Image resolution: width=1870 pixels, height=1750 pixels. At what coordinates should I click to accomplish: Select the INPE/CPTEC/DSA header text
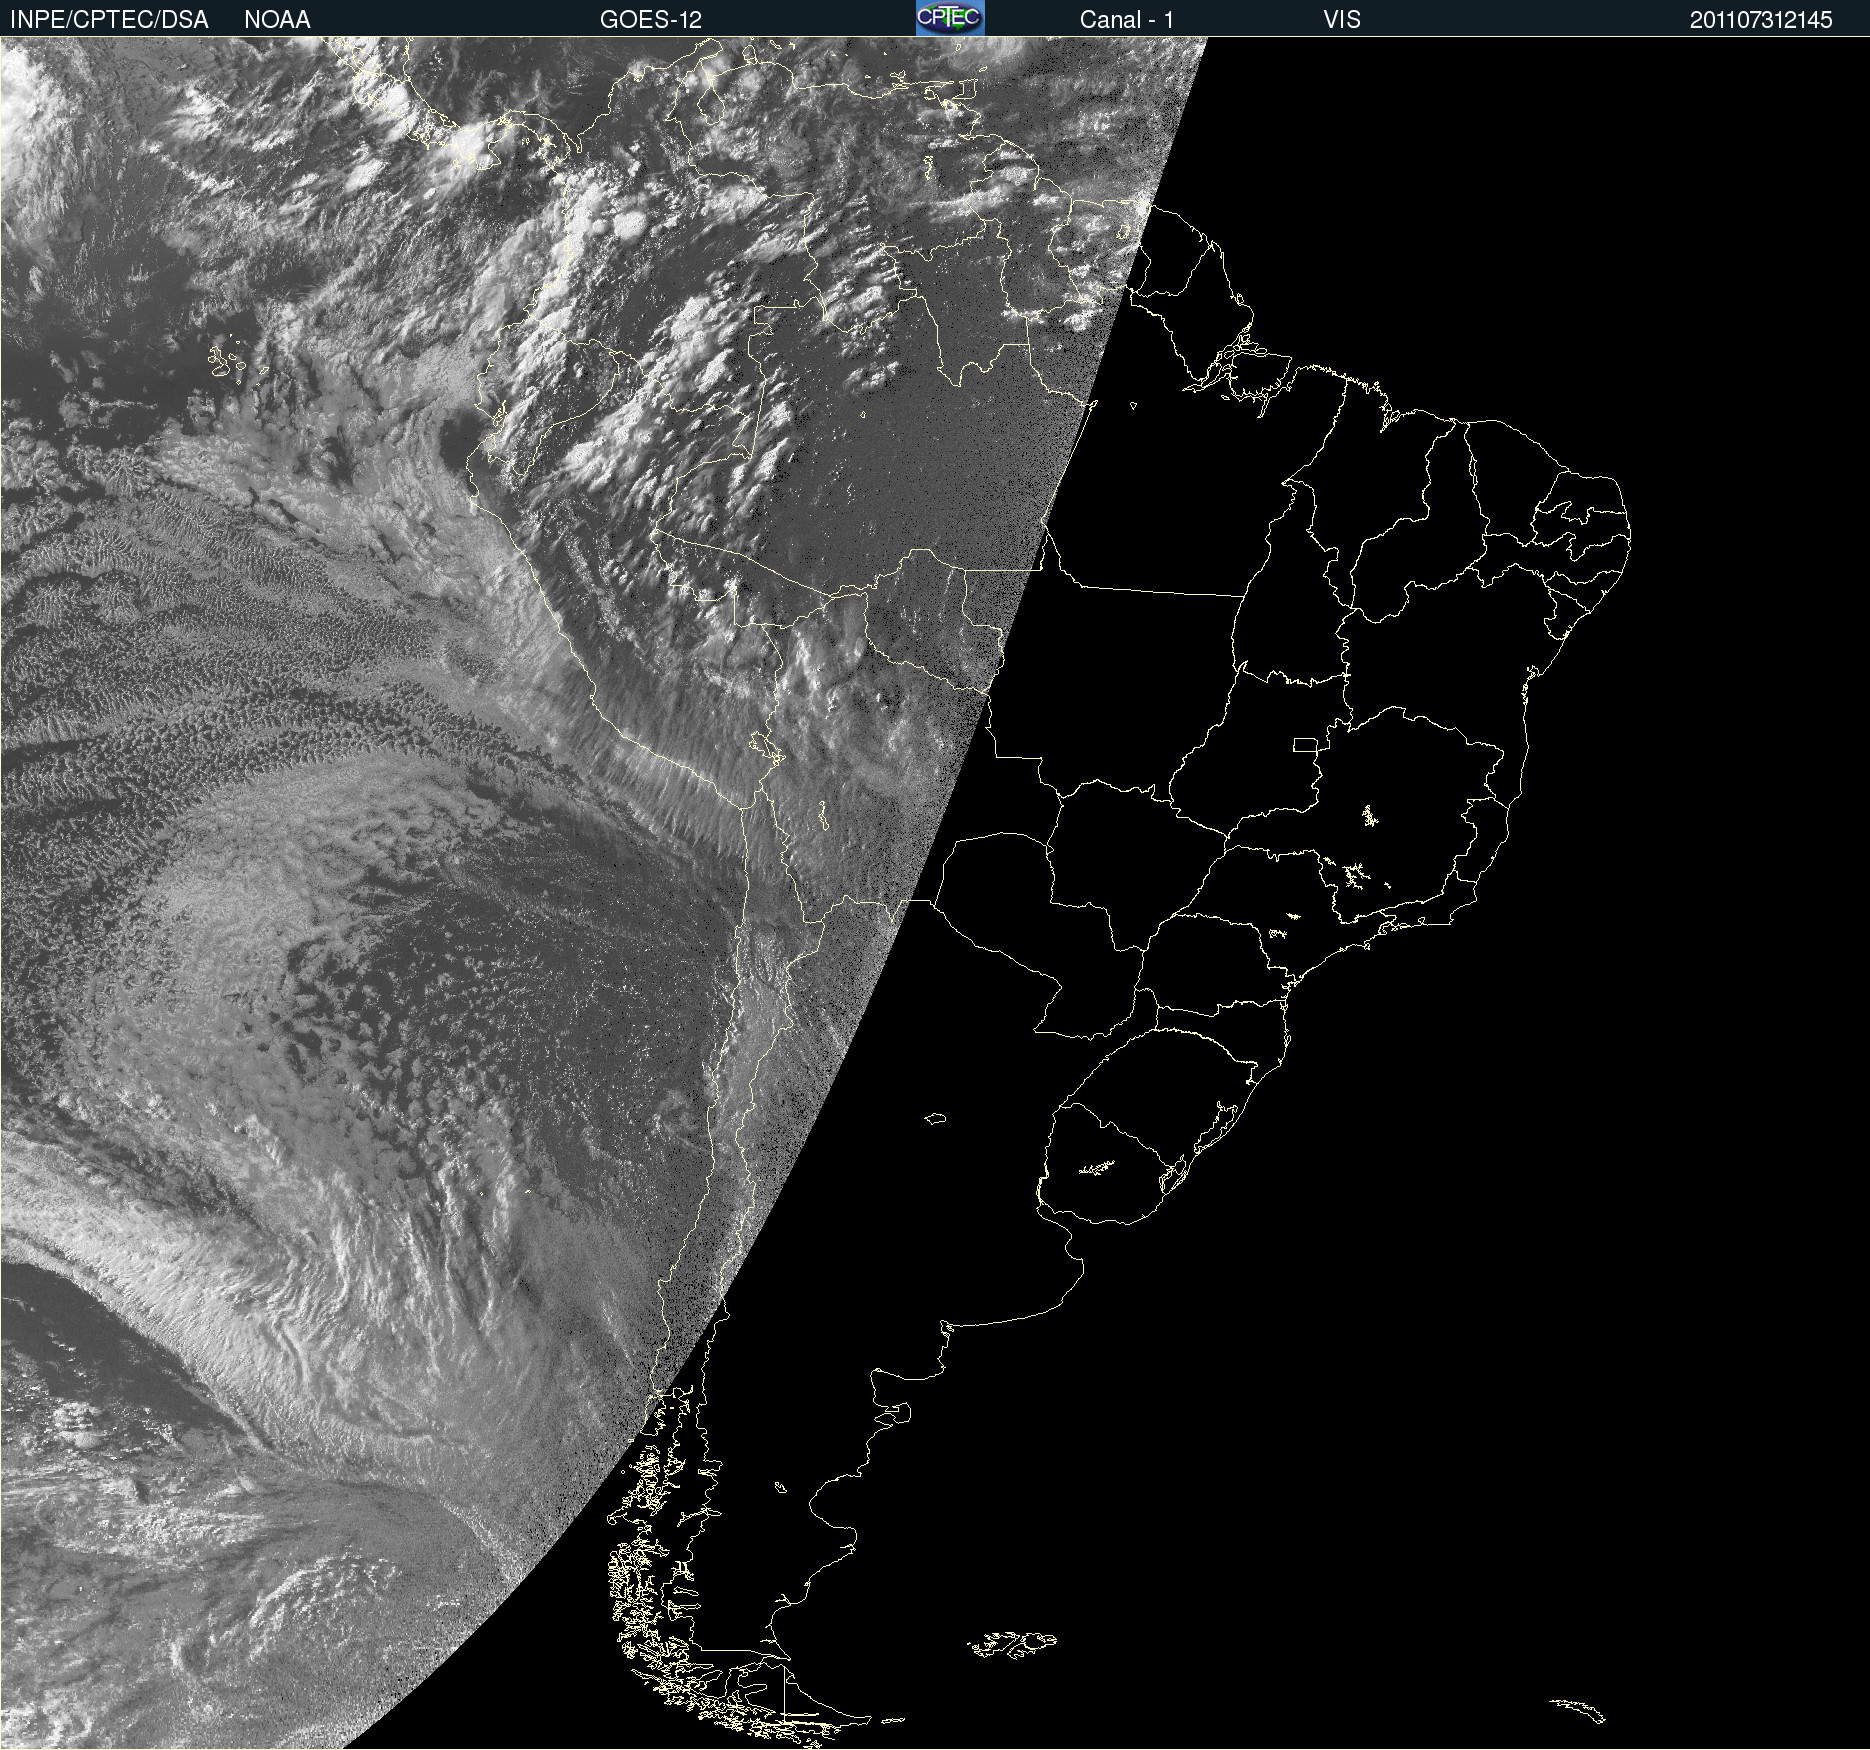109,20
